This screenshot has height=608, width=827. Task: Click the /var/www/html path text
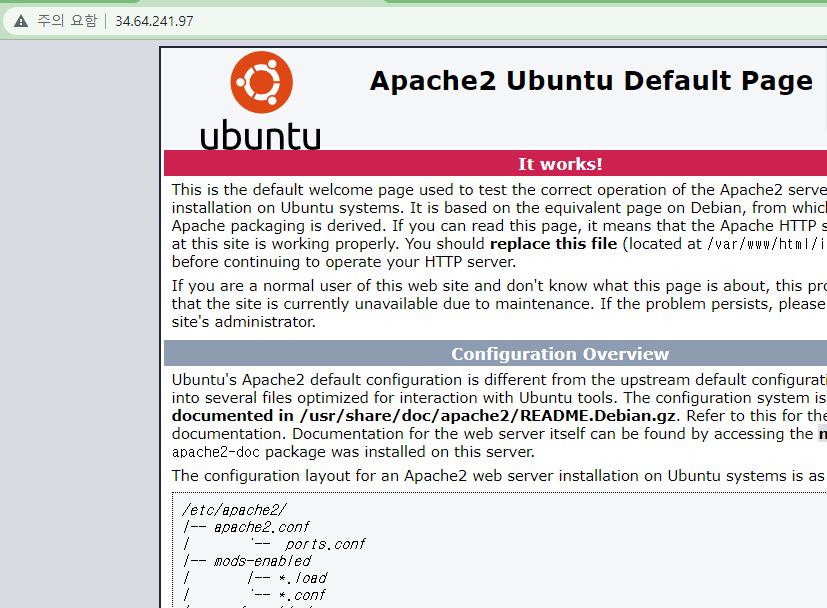(766, 244)
